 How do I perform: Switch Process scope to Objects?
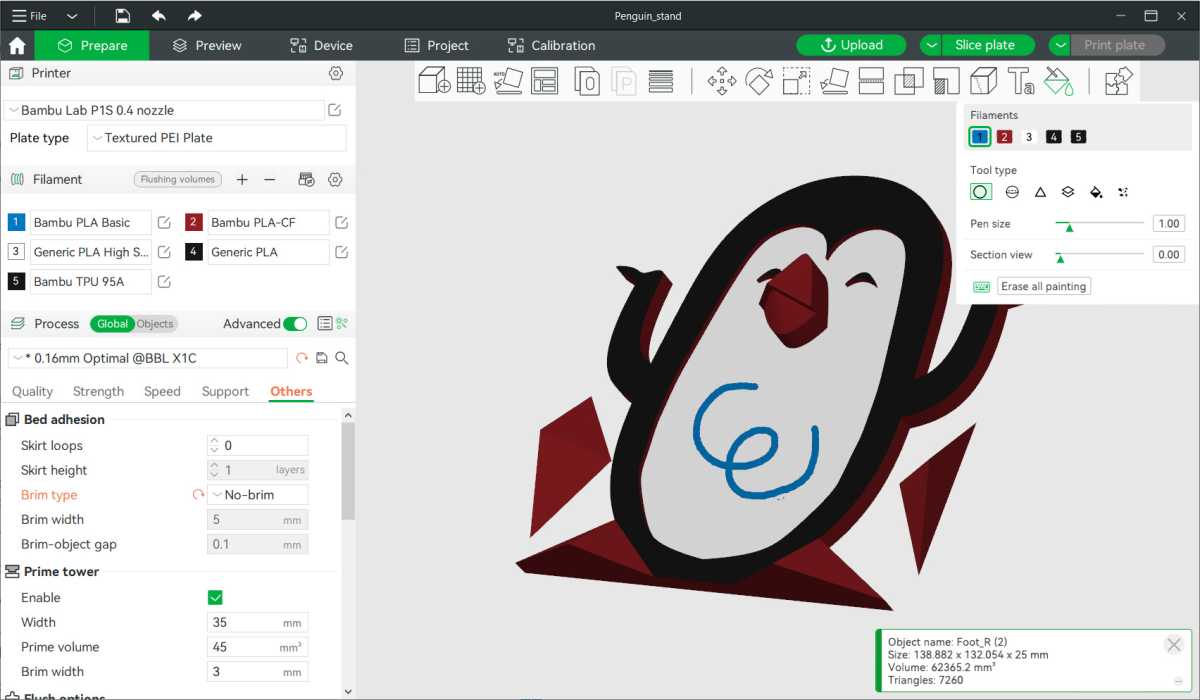[155, 324]
